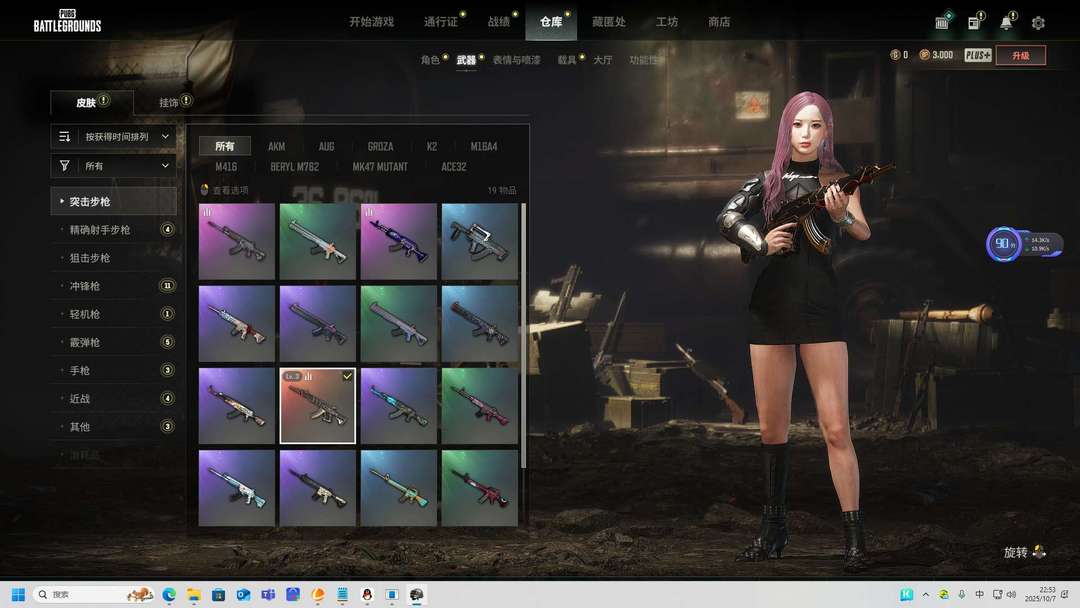Open 藏匿处 top menu
1080x608 pixels.
[609, 22]
